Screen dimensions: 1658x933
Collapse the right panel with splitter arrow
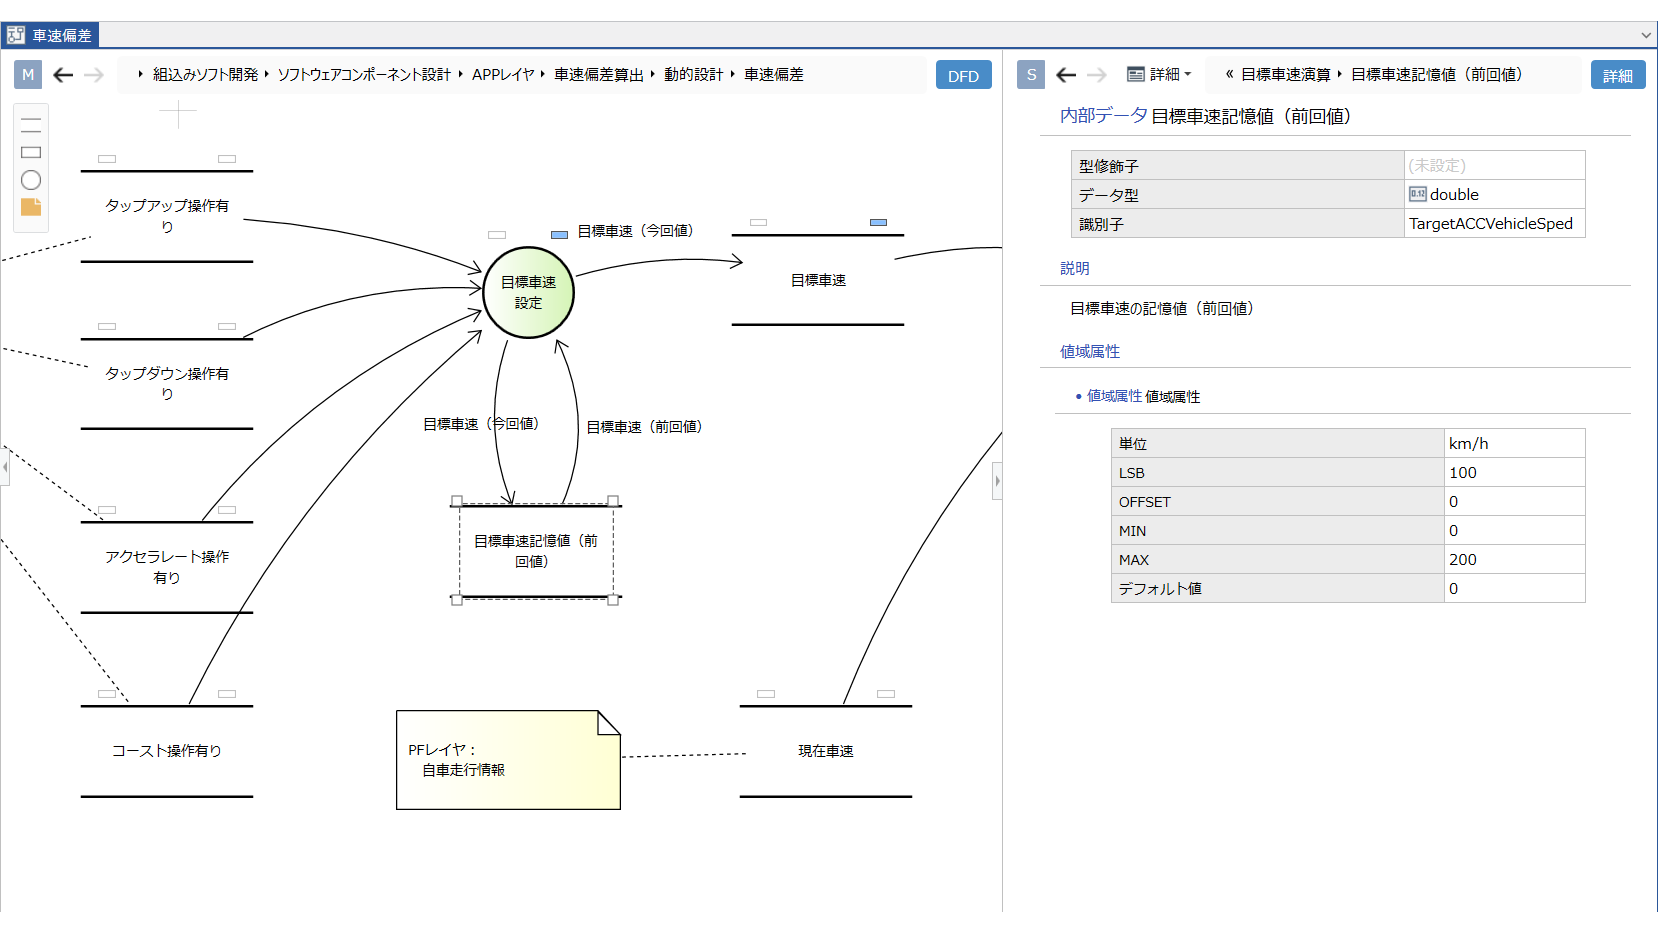(x=996, y=481)
